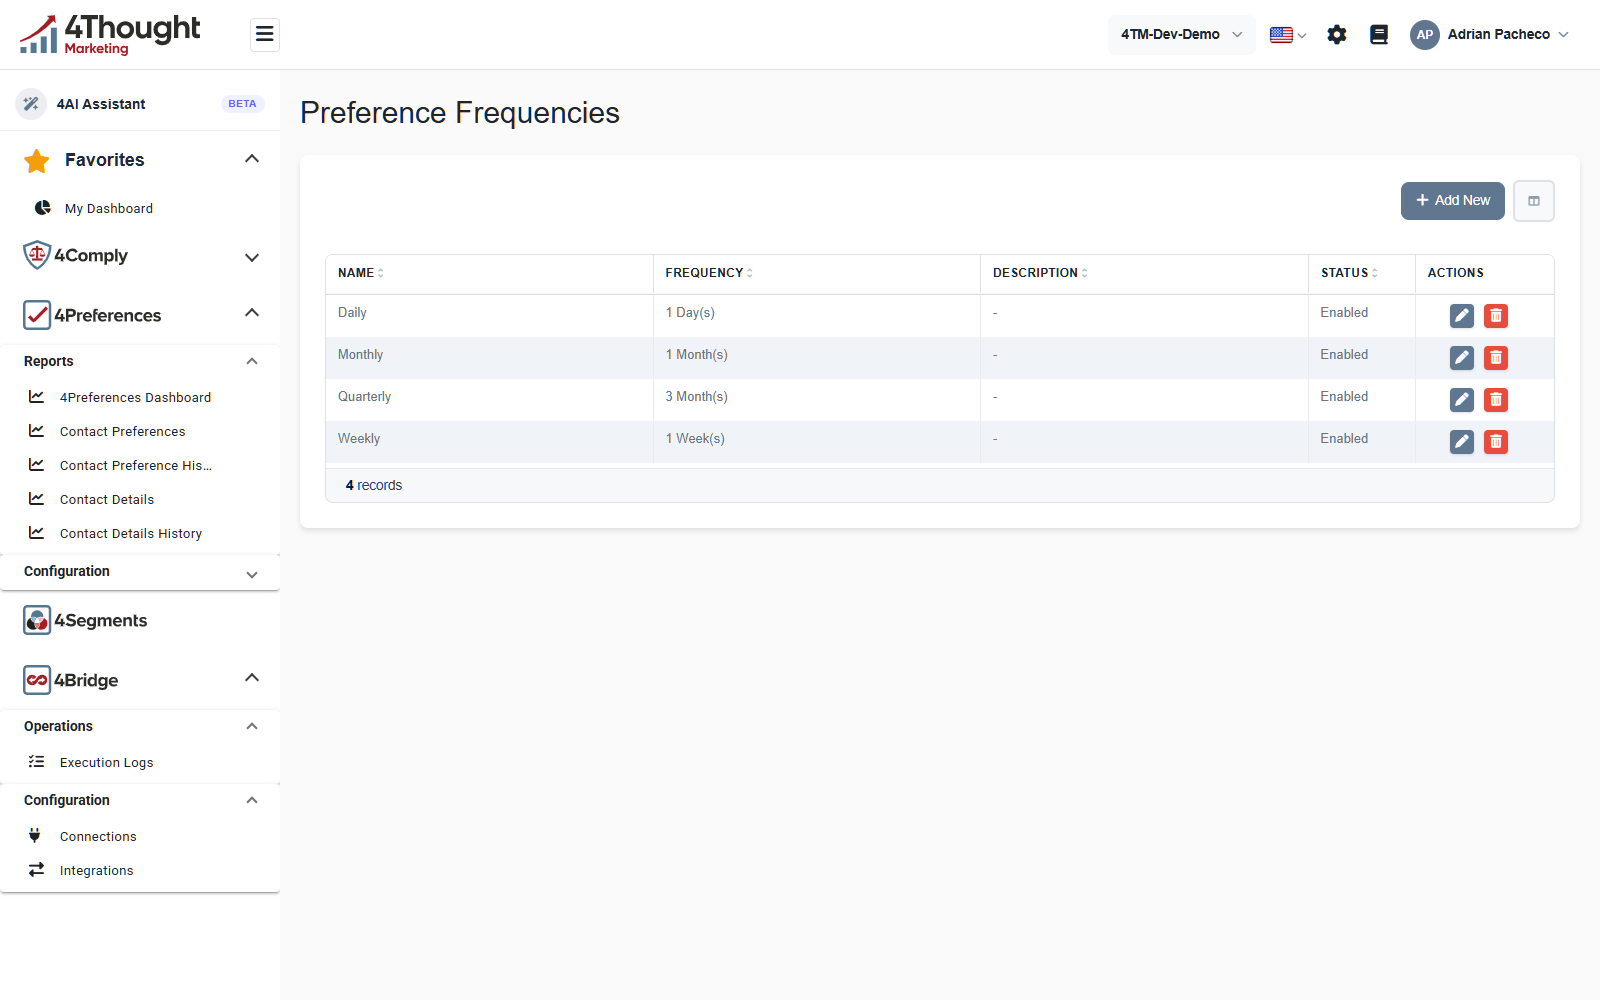Click chart icon beside Contact Preferences
The image size is (1600, 1000).
pyautogui.click(x=37, y=430)
